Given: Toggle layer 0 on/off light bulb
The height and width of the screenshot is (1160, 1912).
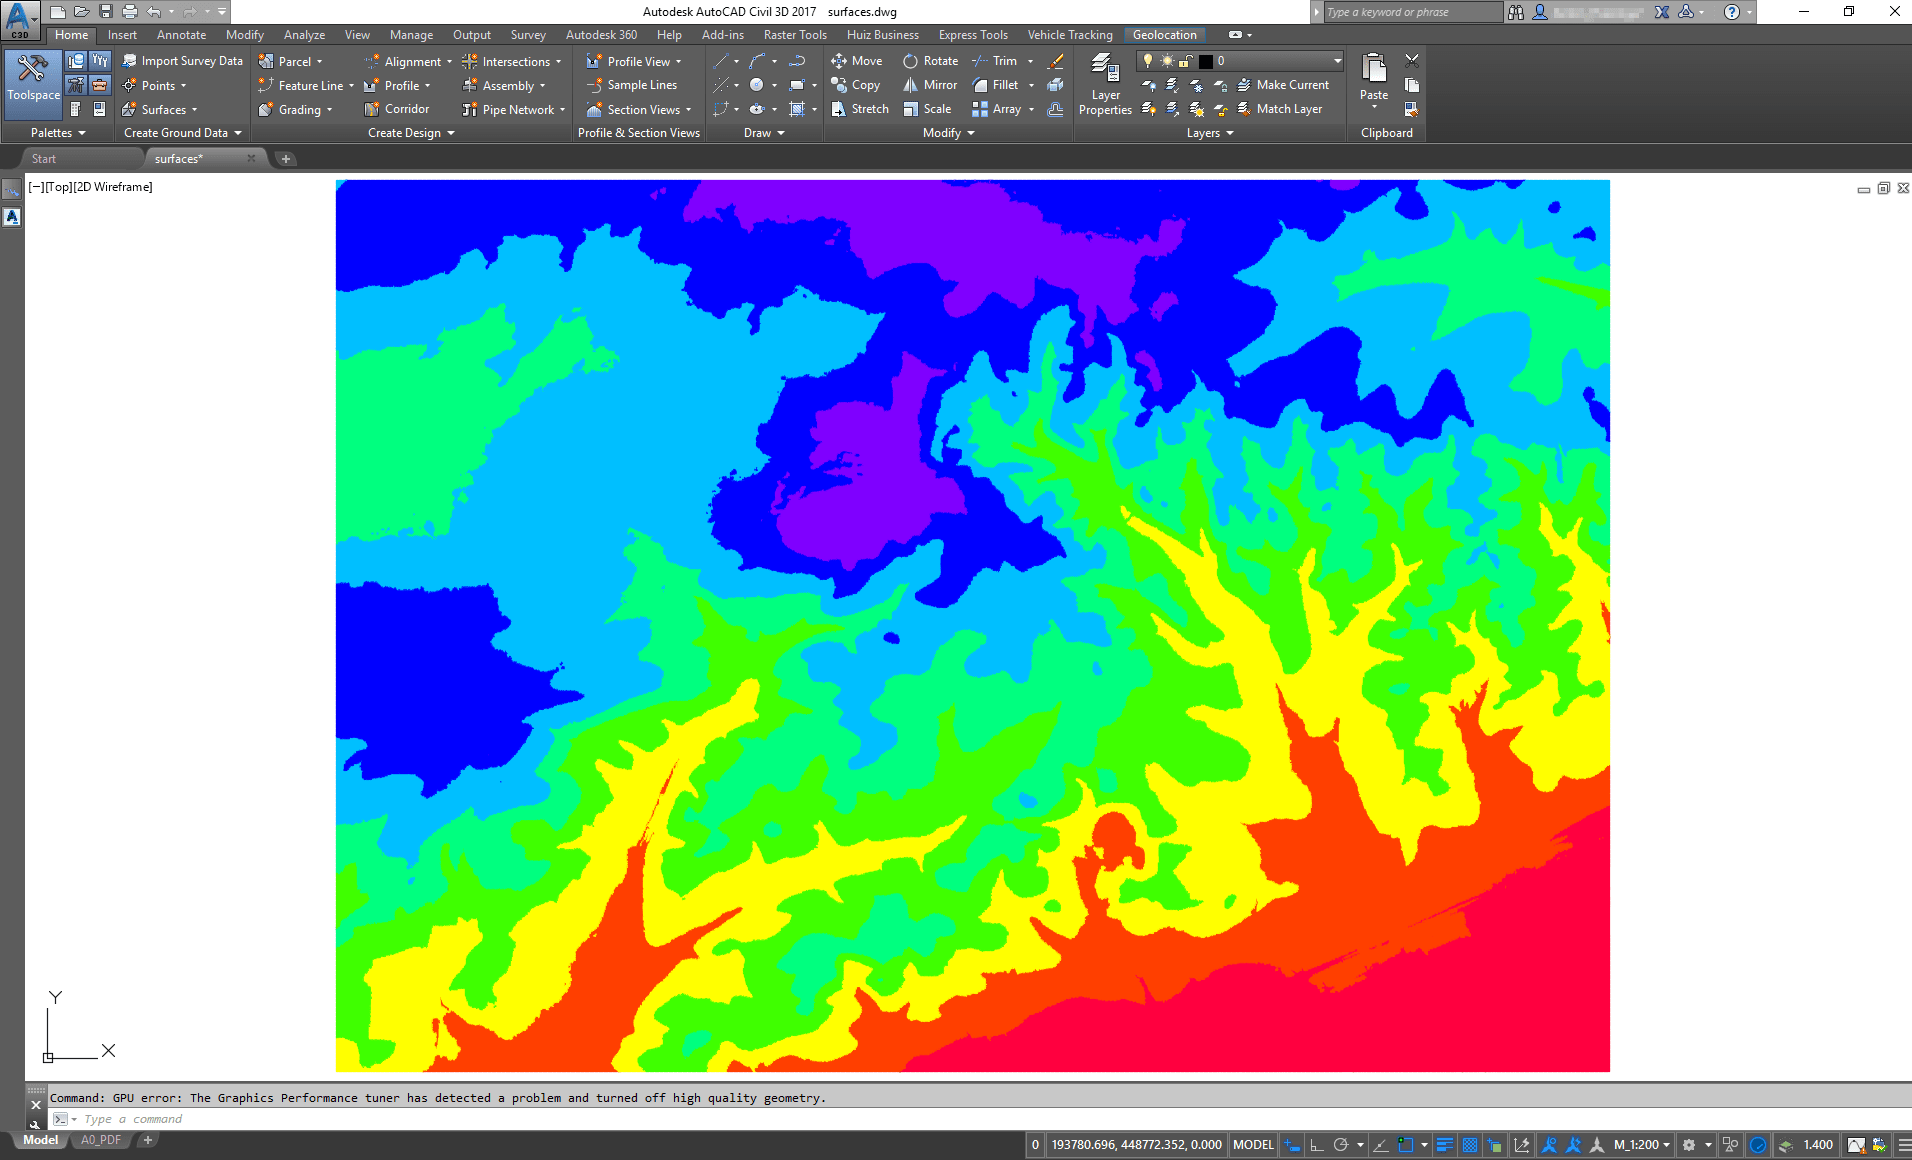Looking at the screenshot, I should click(x=1148, y=61).
